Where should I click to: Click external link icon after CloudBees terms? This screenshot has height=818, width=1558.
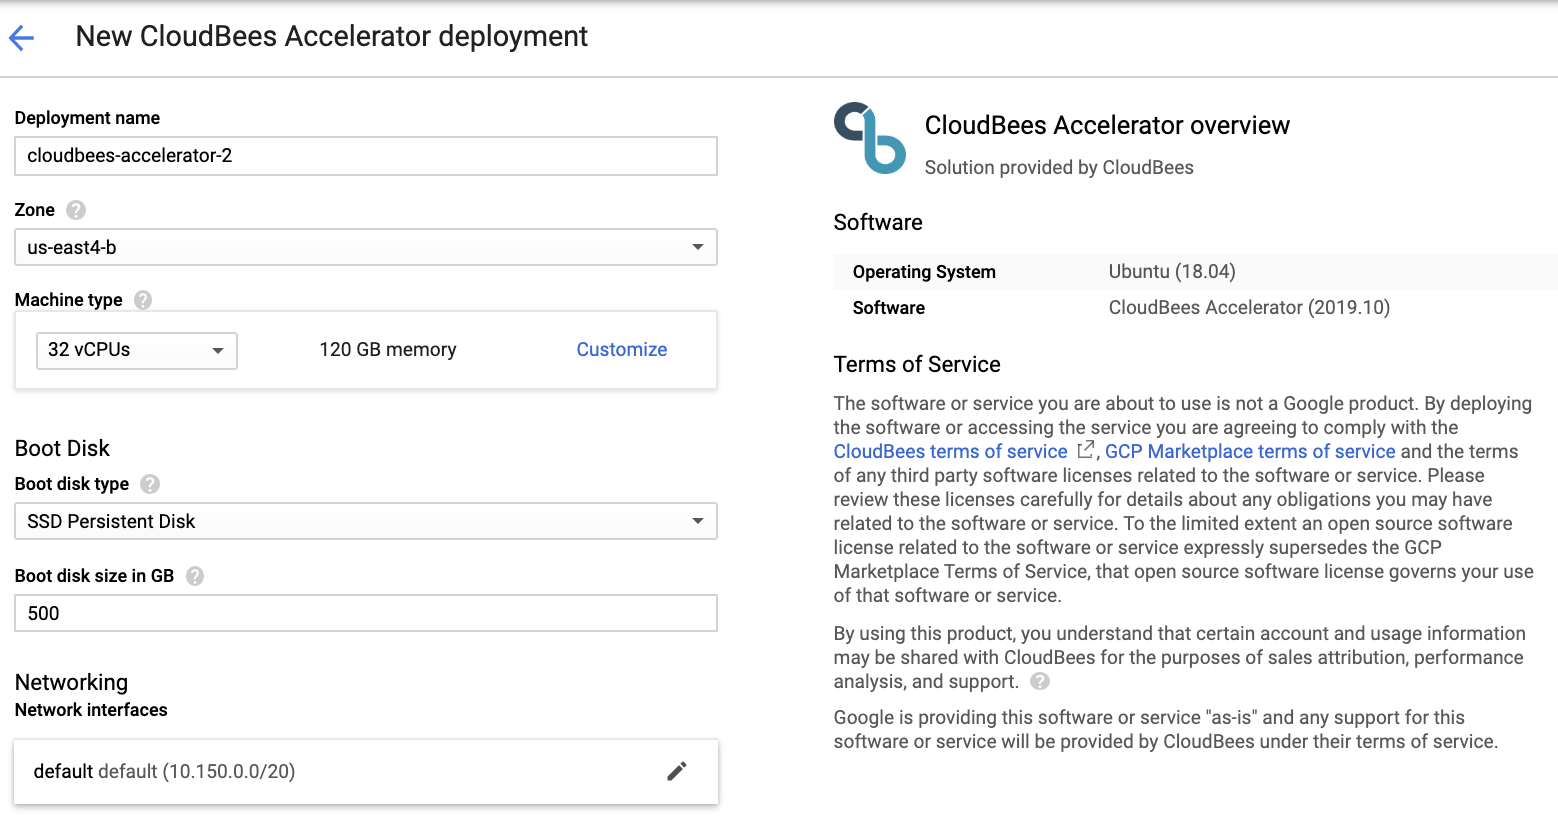pos(1085,450)
